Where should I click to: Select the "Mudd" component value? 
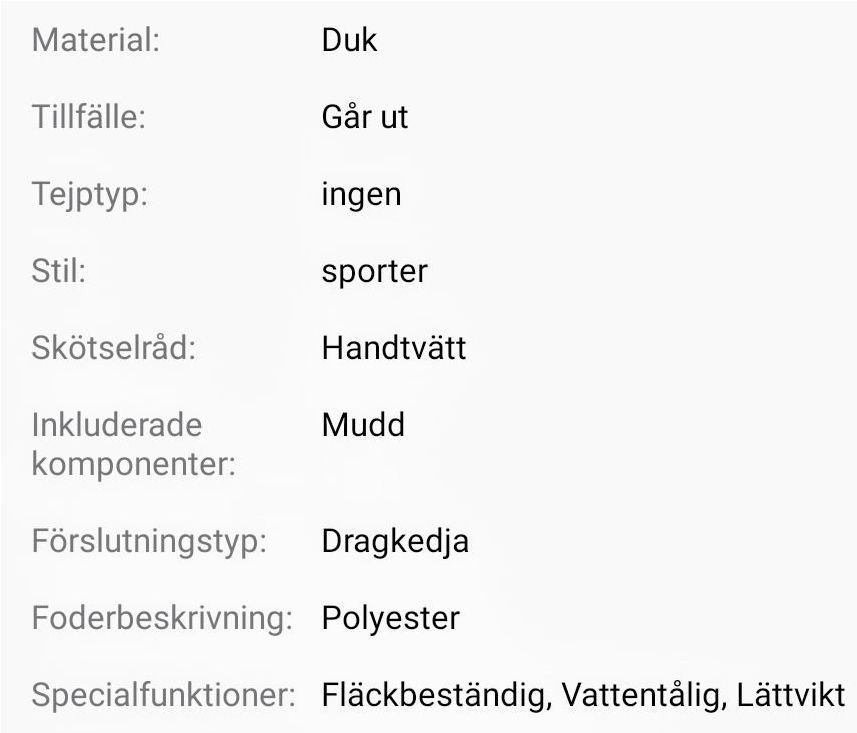(x=363, y=425)
